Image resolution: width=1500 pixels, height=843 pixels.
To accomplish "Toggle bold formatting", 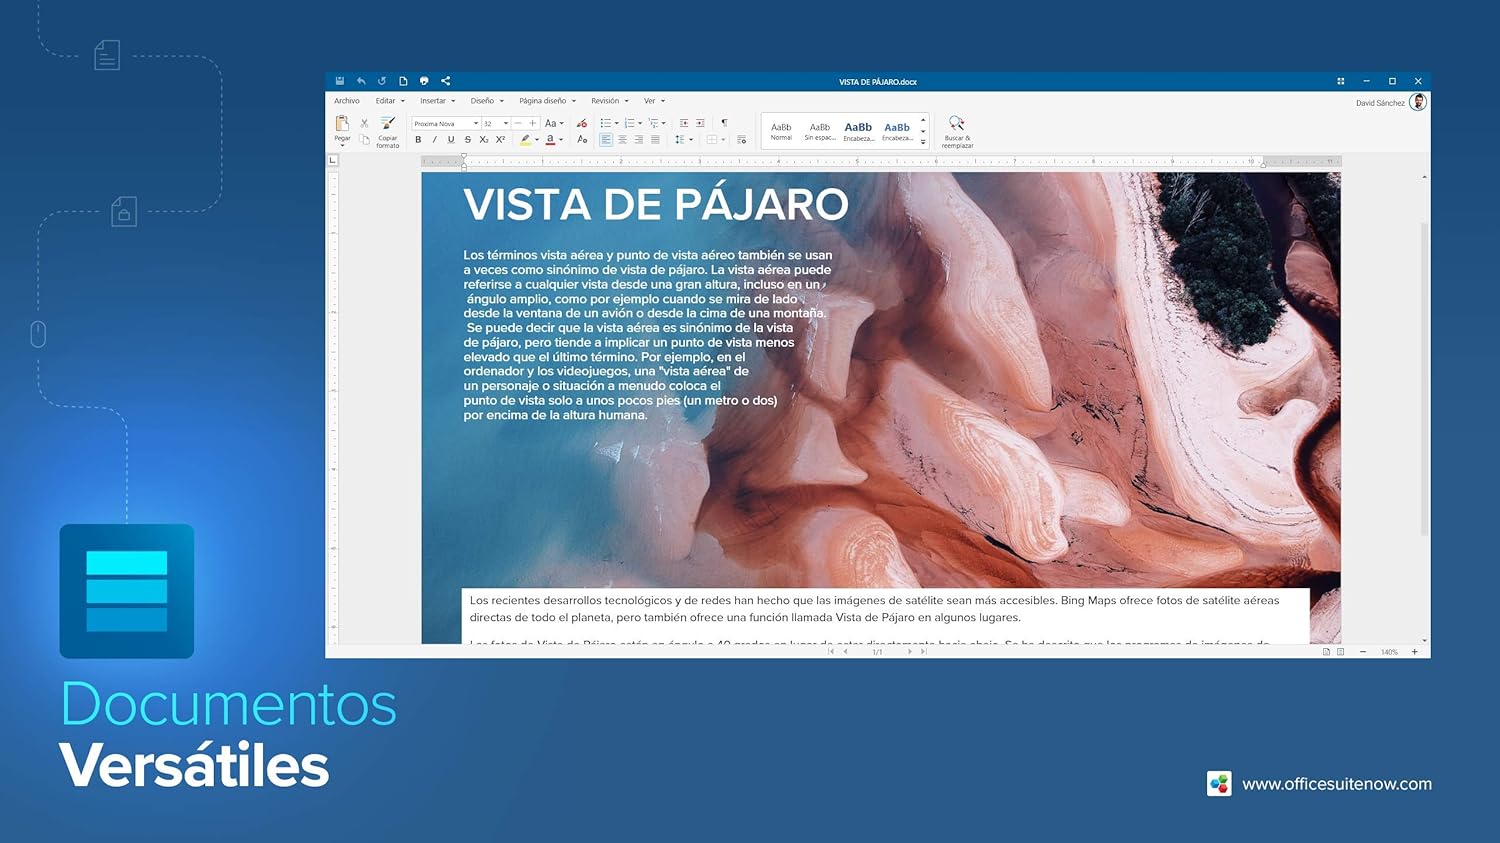I will 418,140.
